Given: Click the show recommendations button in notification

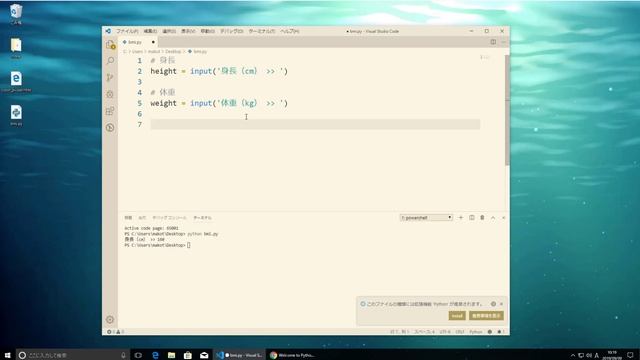Looking at the screenshot, I should click(x=486, y=316).
